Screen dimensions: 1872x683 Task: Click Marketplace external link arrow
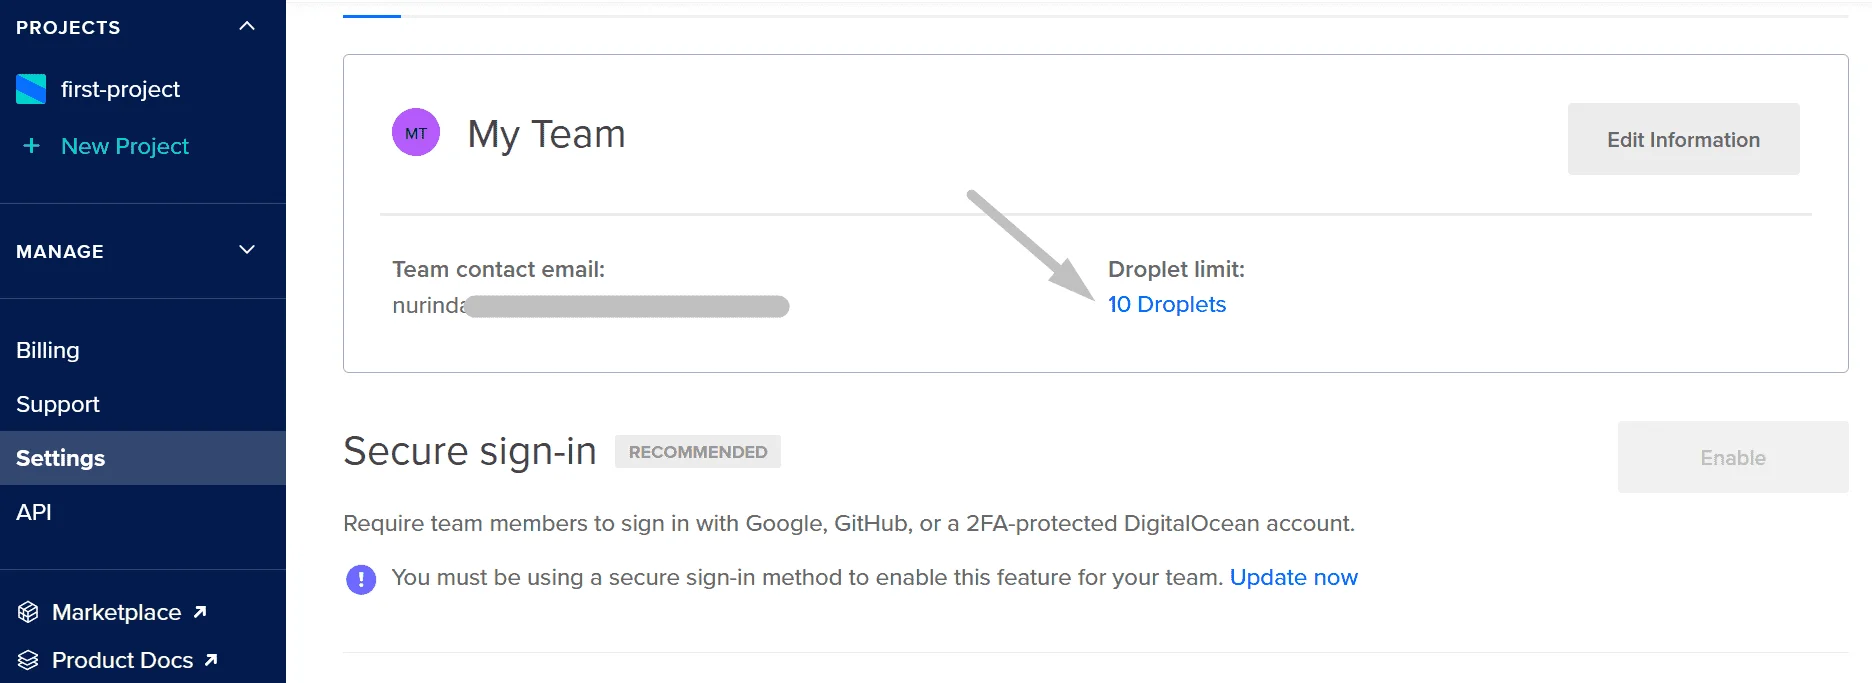pos(200,611)
